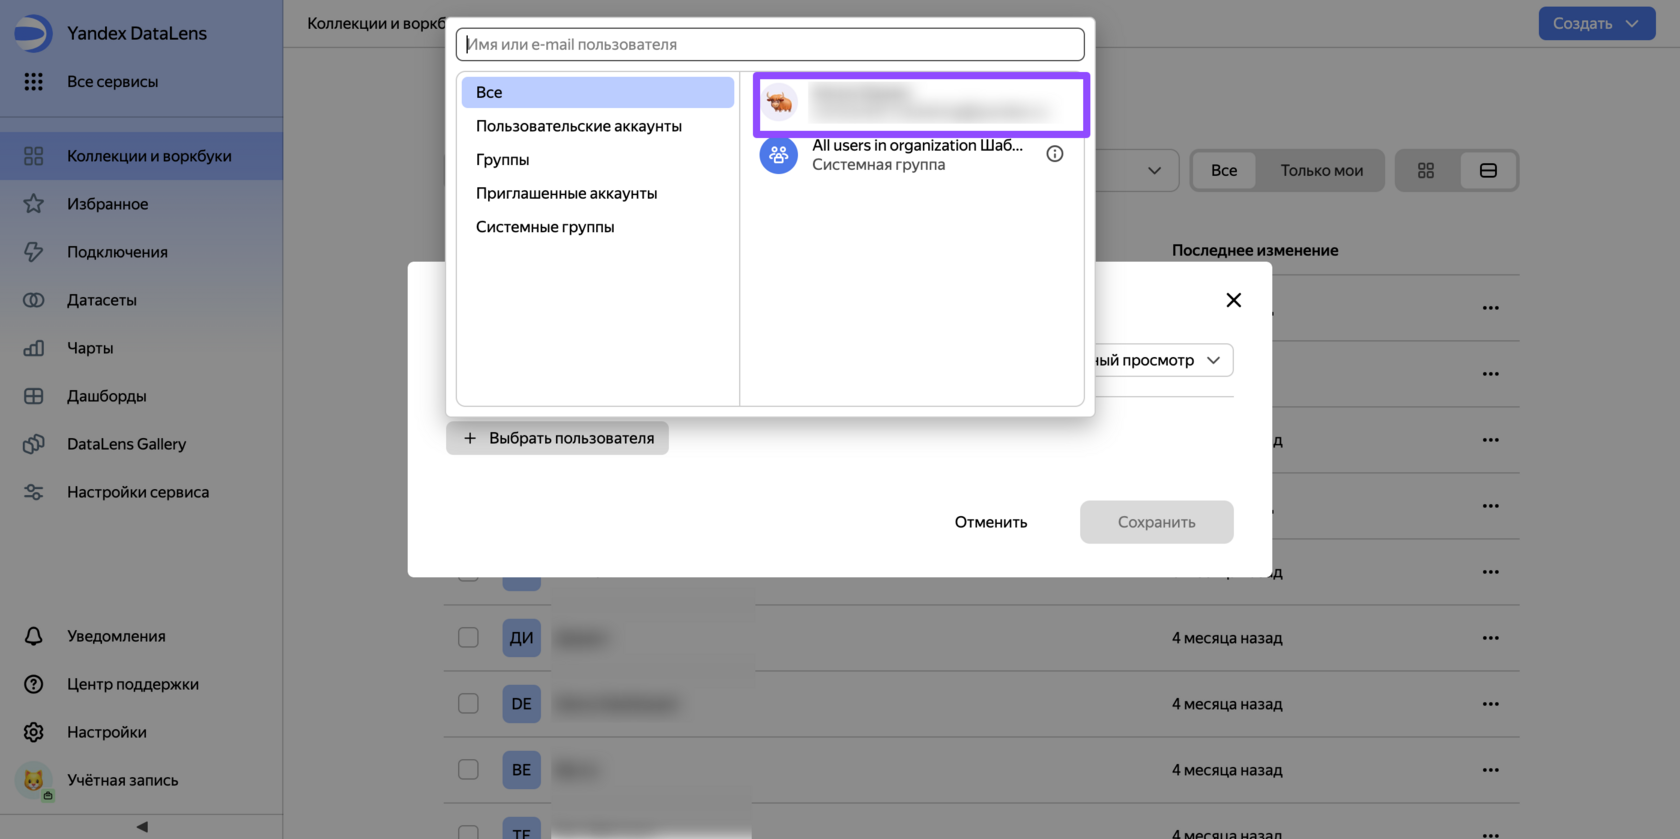1680x839 pixels.
Task: Open Чарты bar chart icon
Action: (x=33, y=348)
